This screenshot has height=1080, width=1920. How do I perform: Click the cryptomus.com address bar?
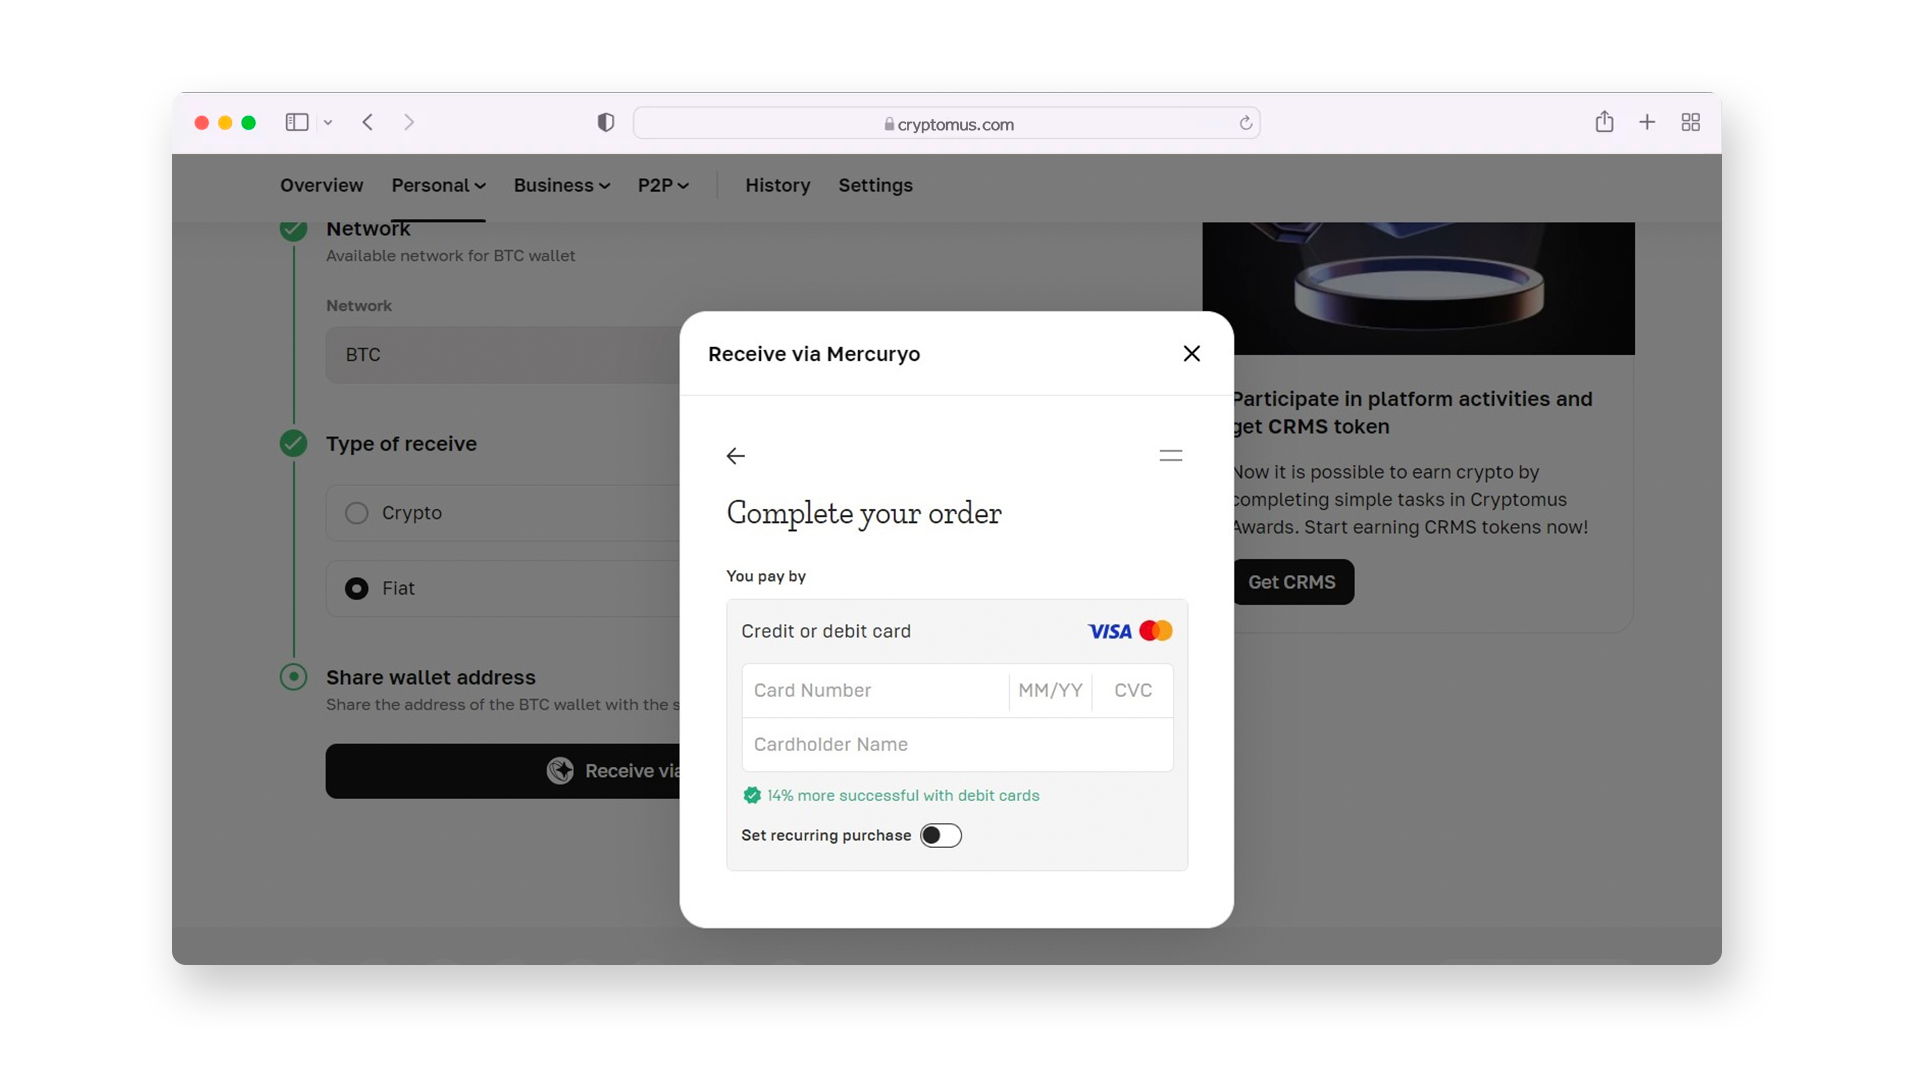pyautogui.click(x=947, y=123)
